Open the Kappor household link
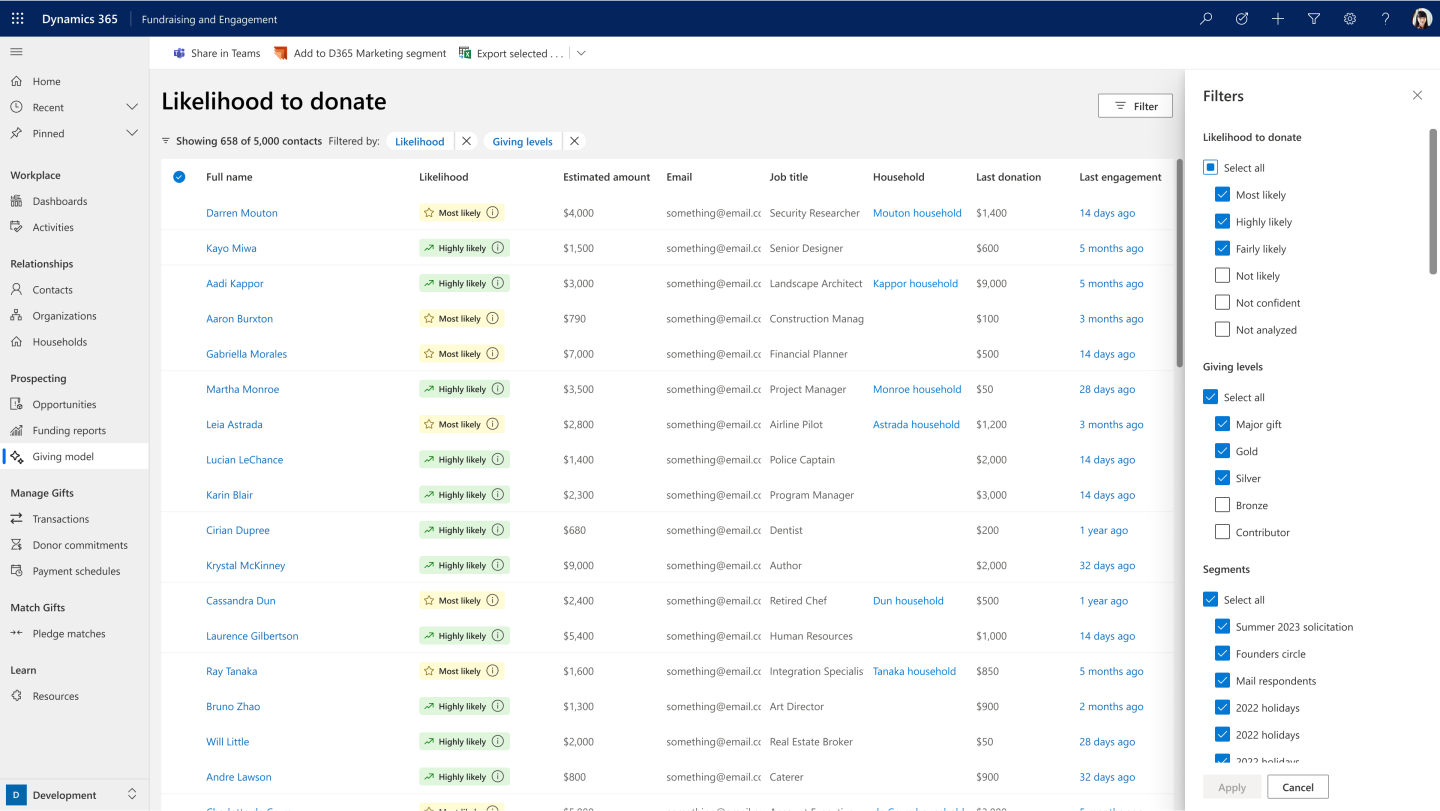1440x811 pixels. 915,284
